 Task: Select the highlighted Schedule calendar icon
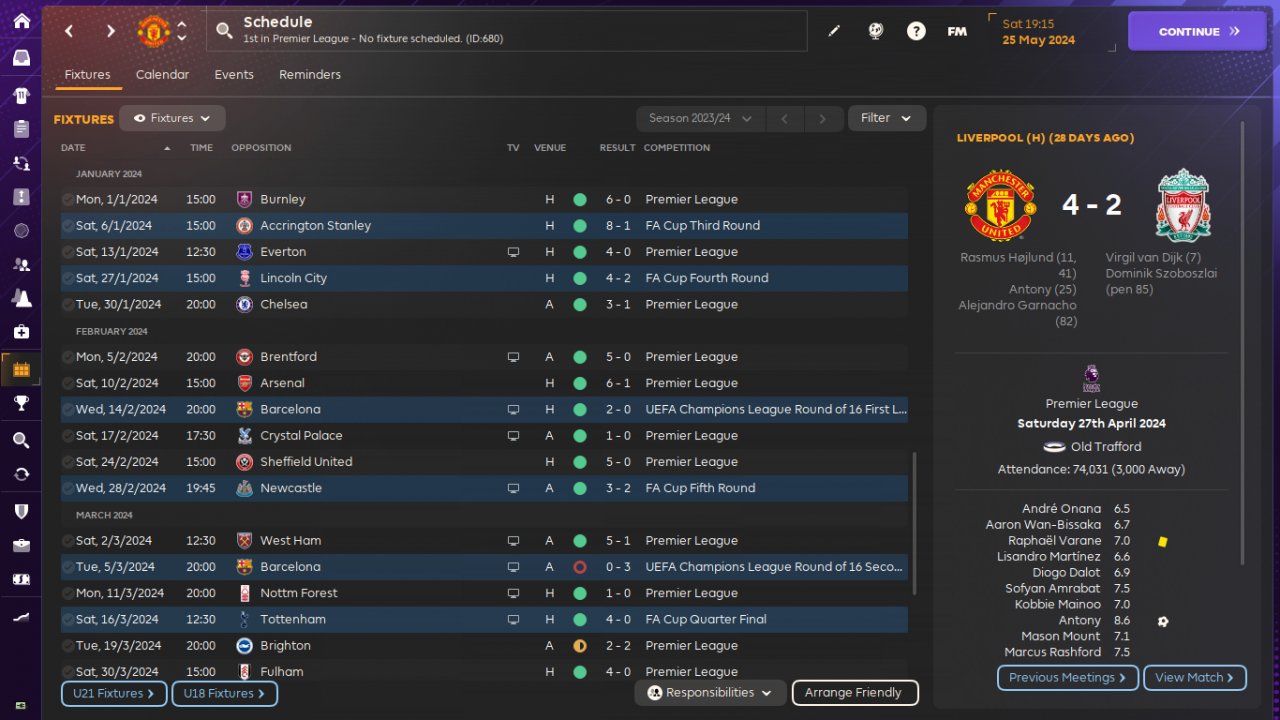click(21, 369)
